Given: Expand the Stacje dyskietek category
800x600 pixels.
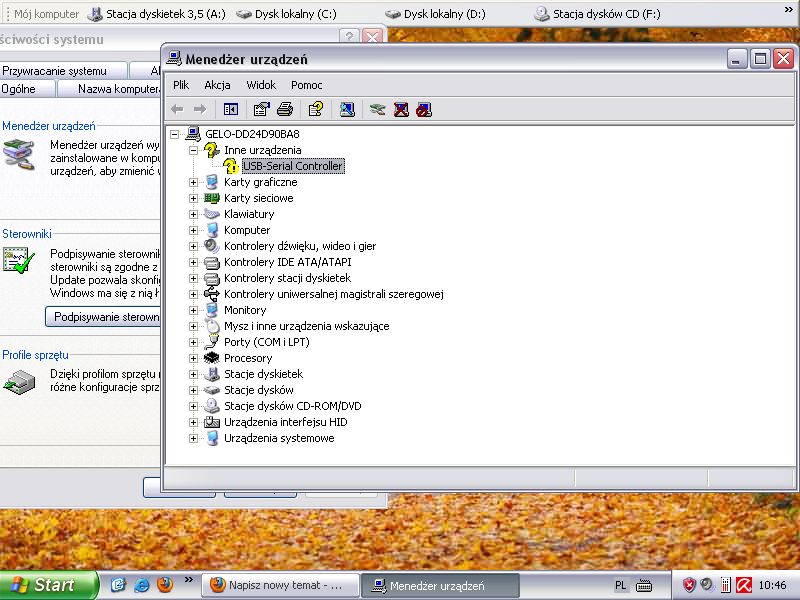Looking at the screenshot, I should [x=193, y=374].
